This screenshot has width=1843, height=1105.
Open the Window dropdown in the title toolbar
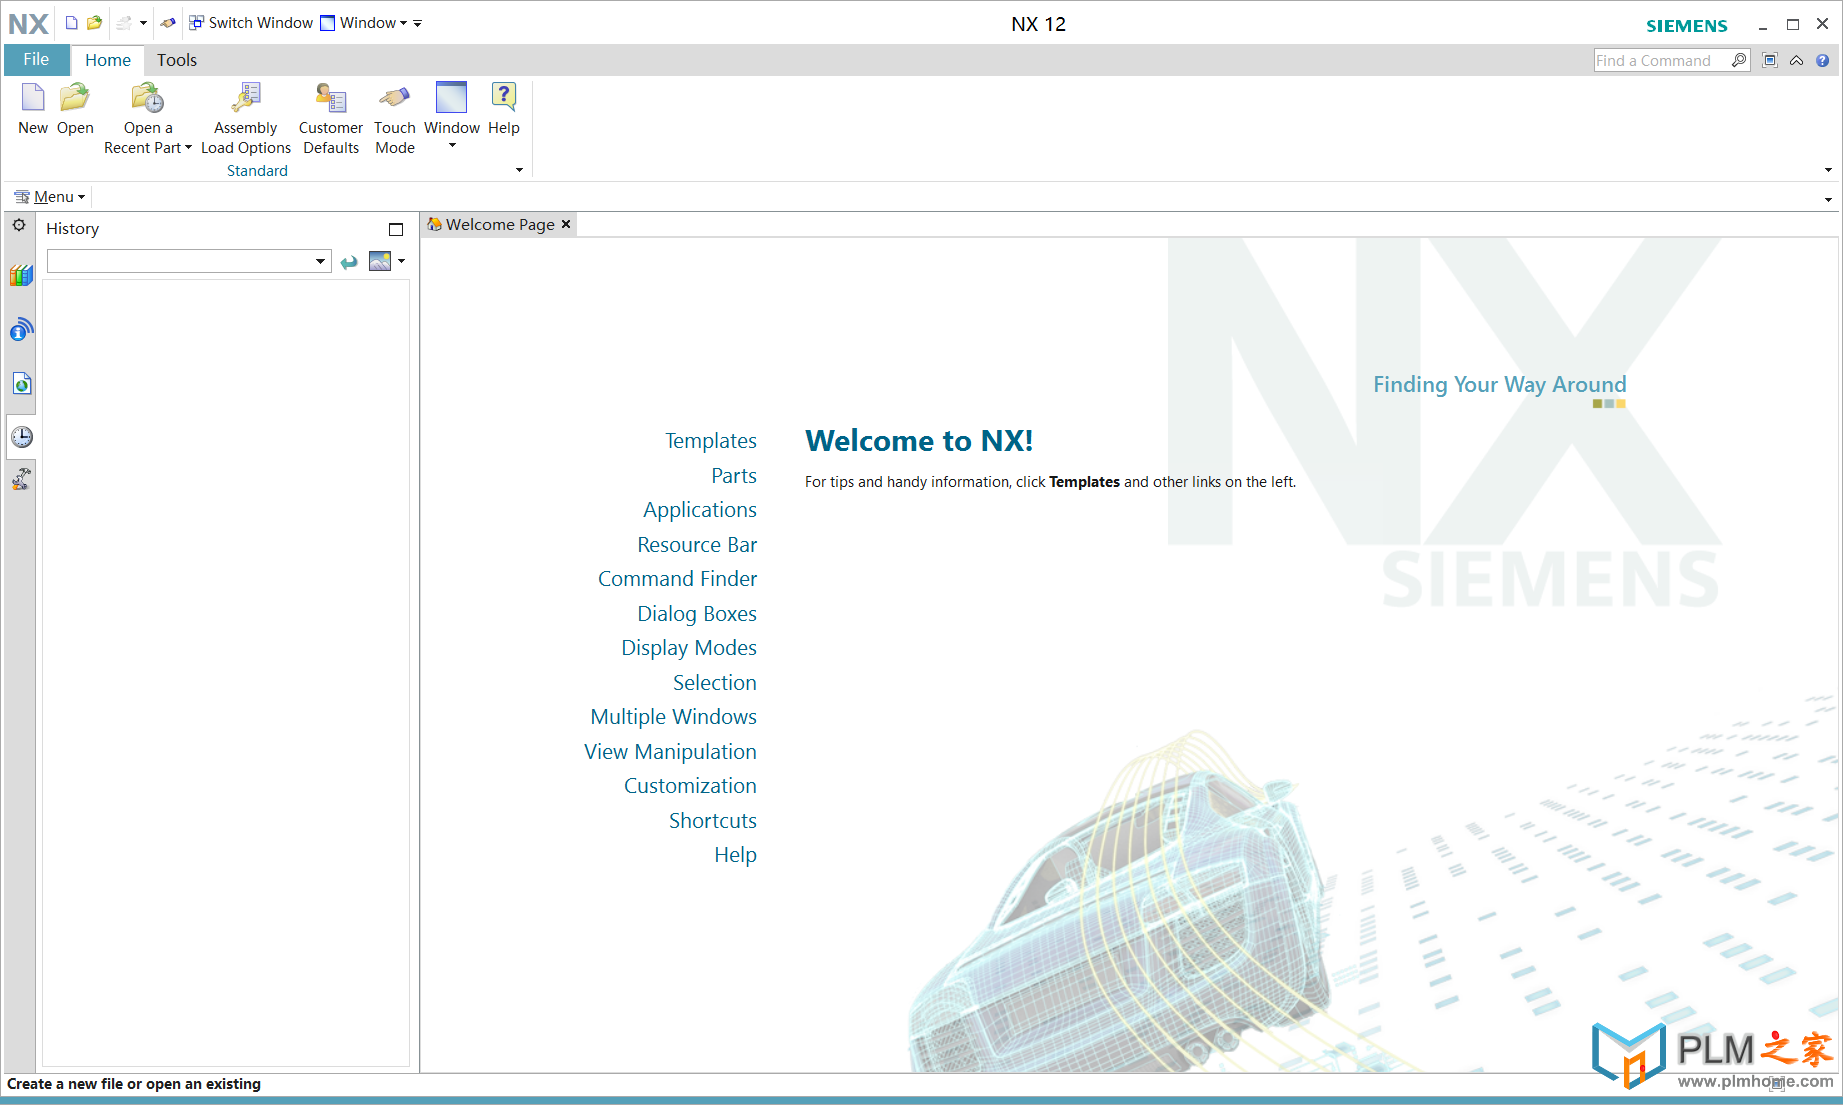point(364,23)
